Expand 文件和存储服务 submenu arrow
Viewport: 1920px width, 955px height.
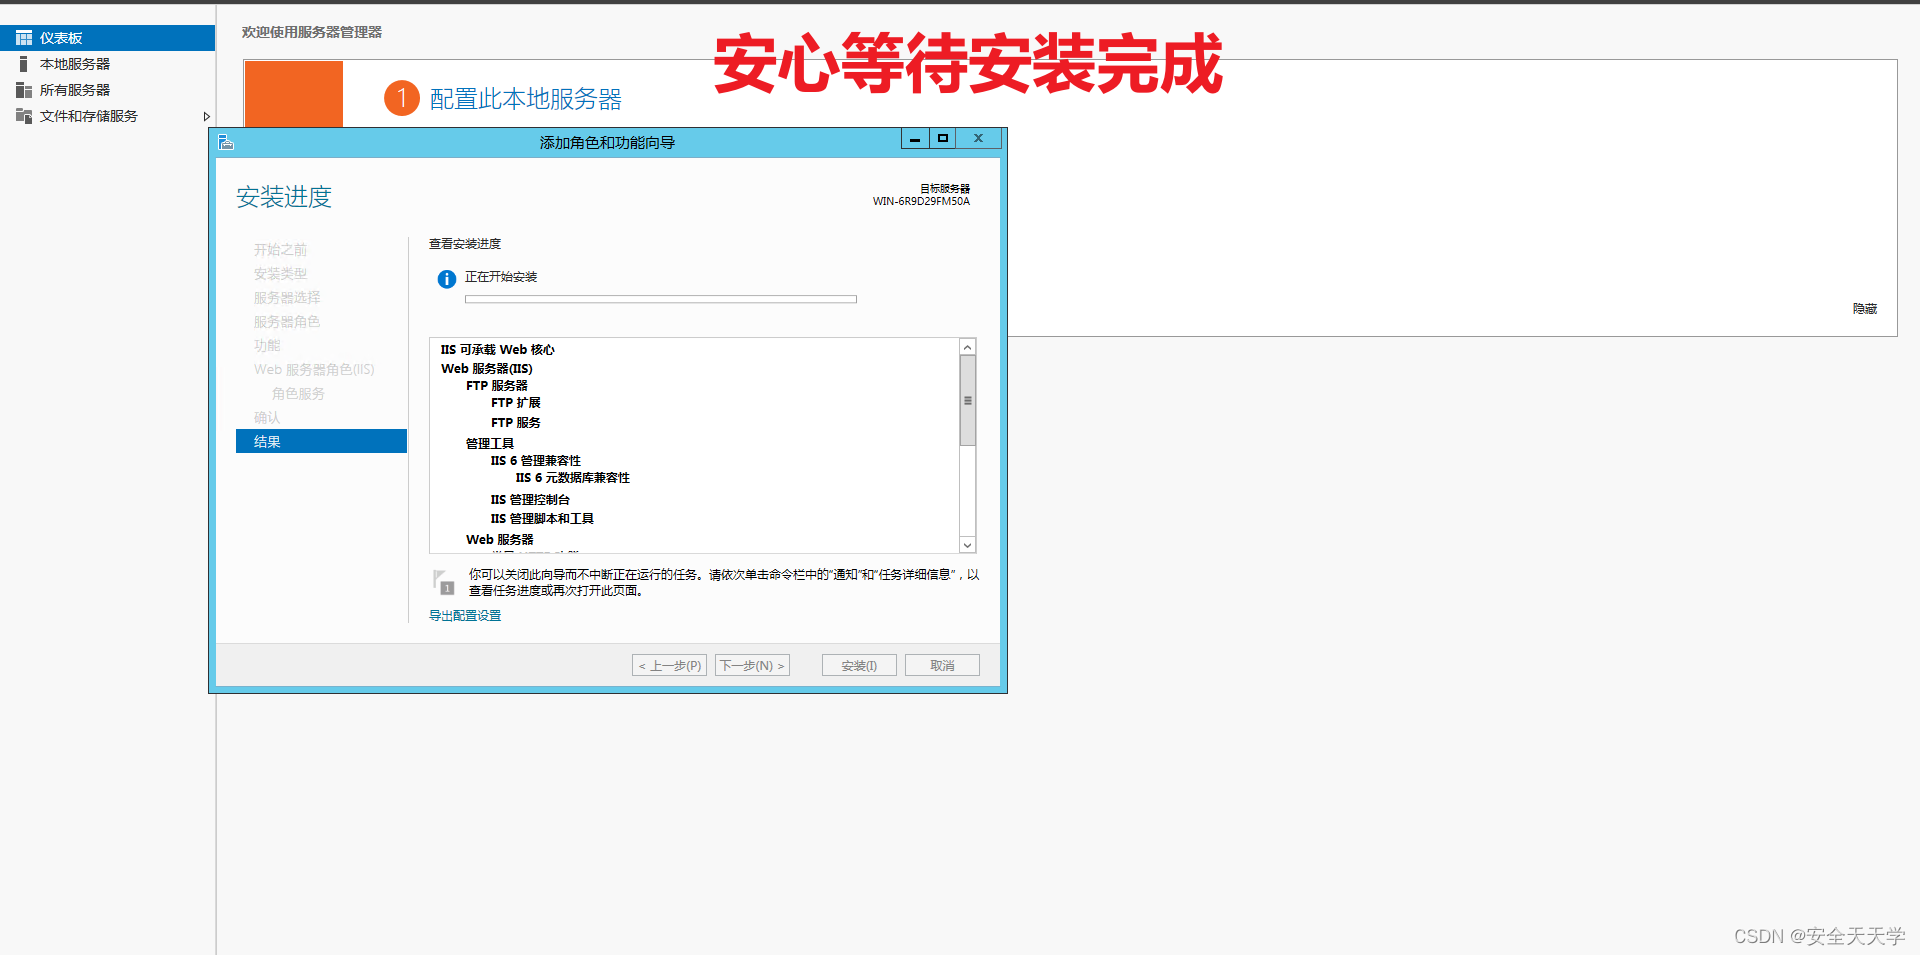point(206,117)
